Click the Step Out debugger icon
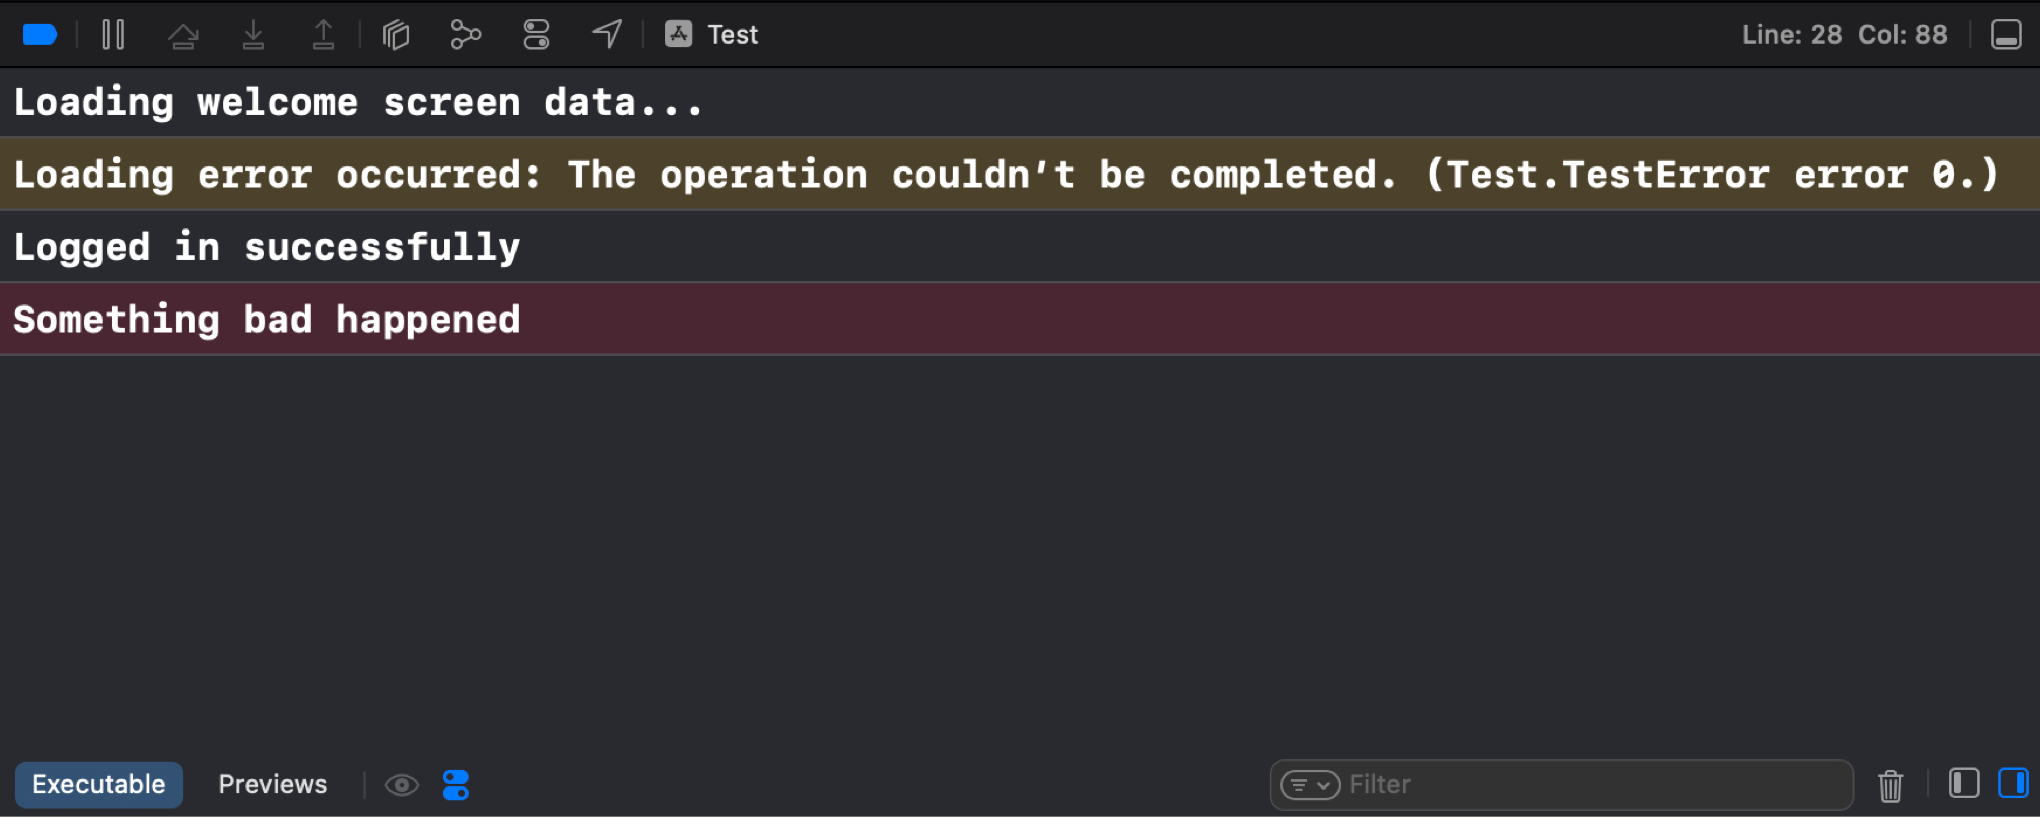 coord(323,33)
